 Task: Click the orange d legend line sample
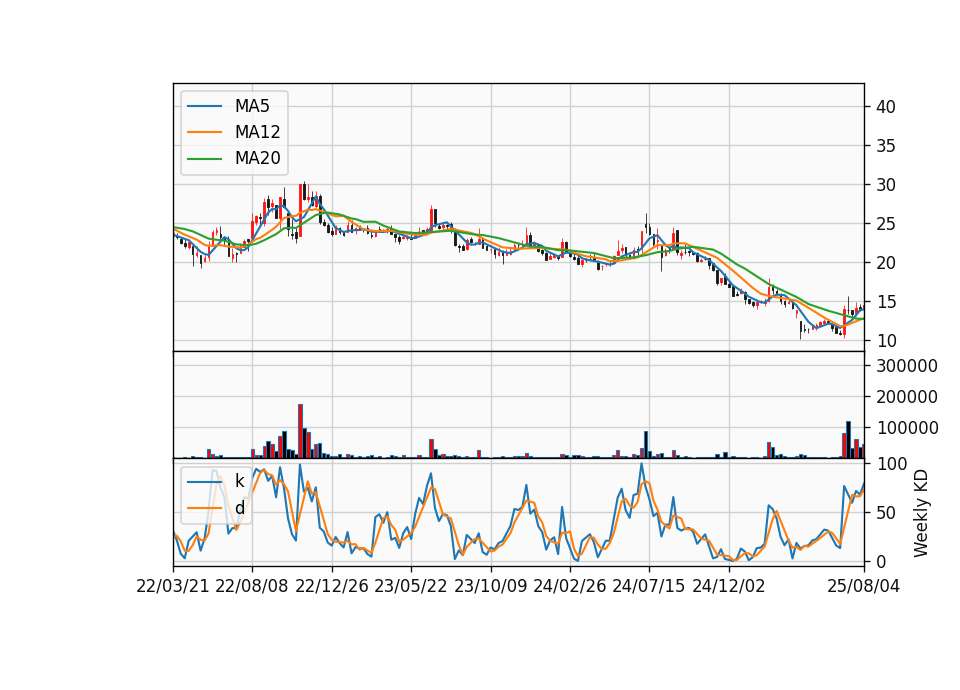204,508
